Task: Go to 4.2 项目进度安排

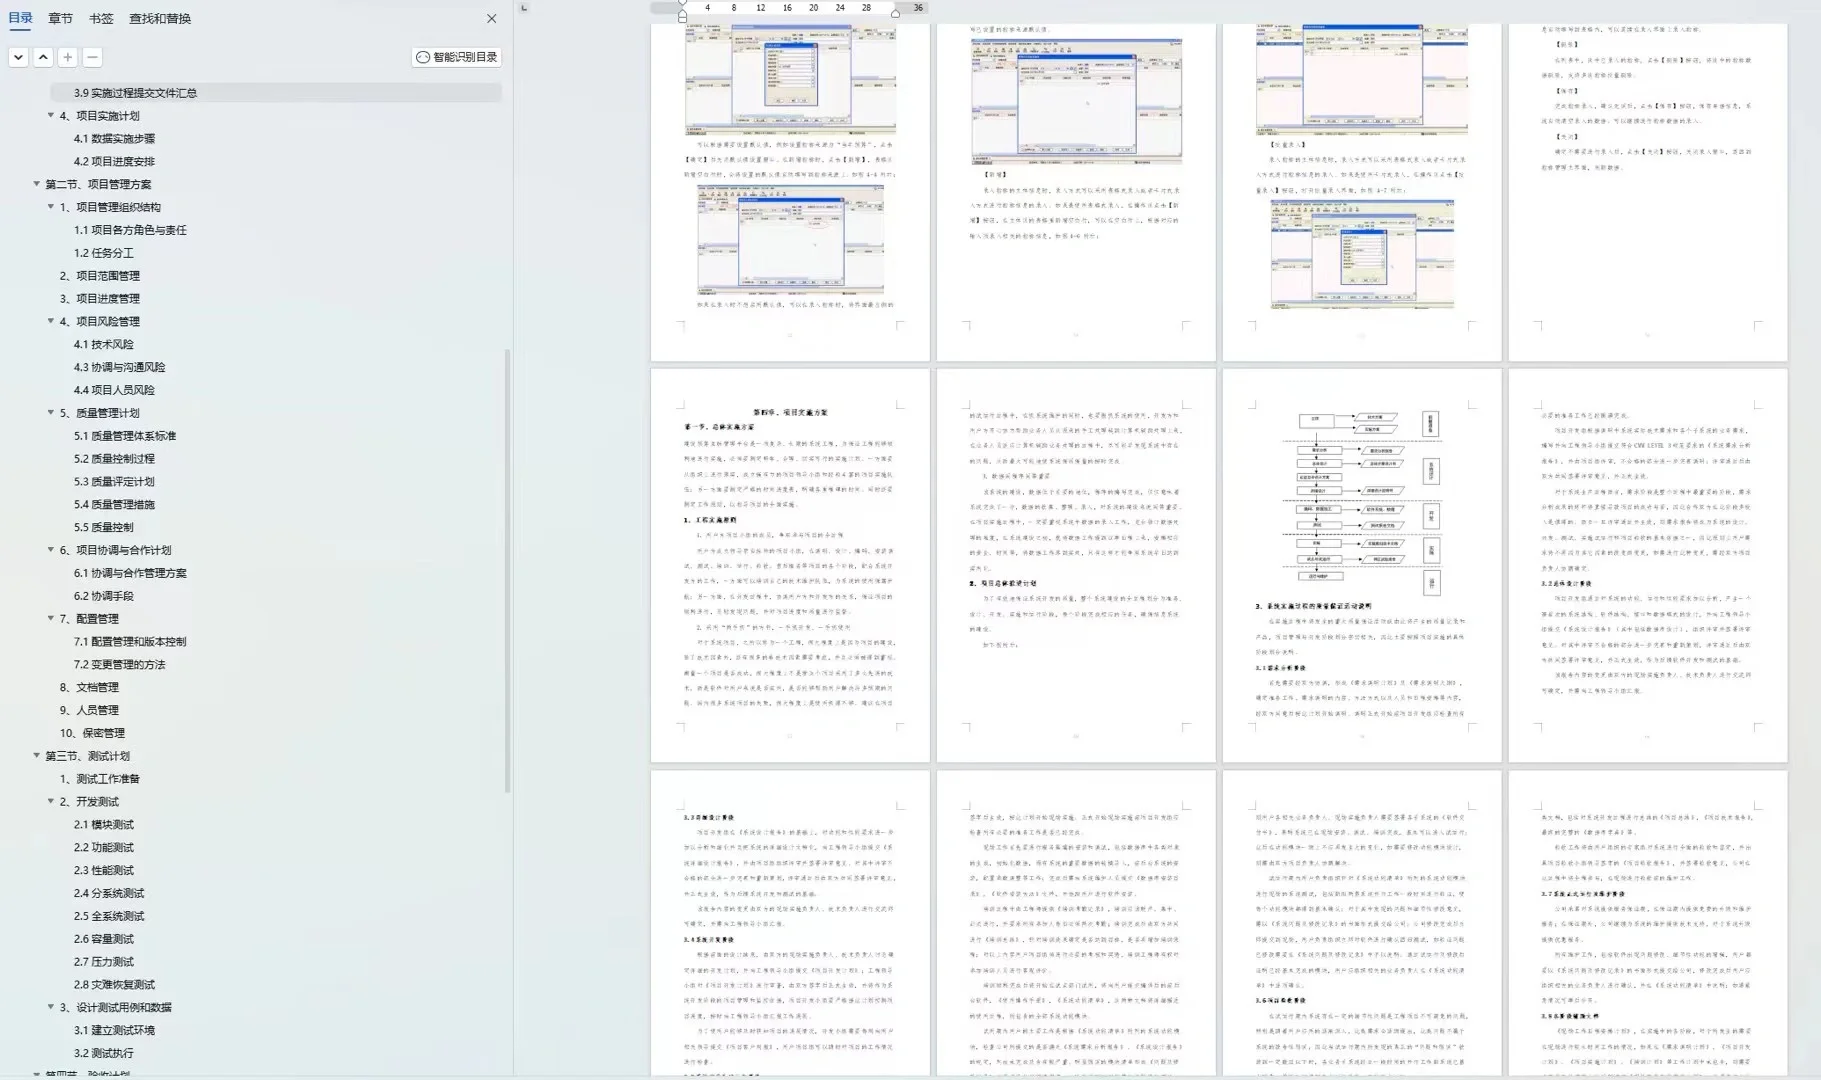Action: [x=114, y=161]
